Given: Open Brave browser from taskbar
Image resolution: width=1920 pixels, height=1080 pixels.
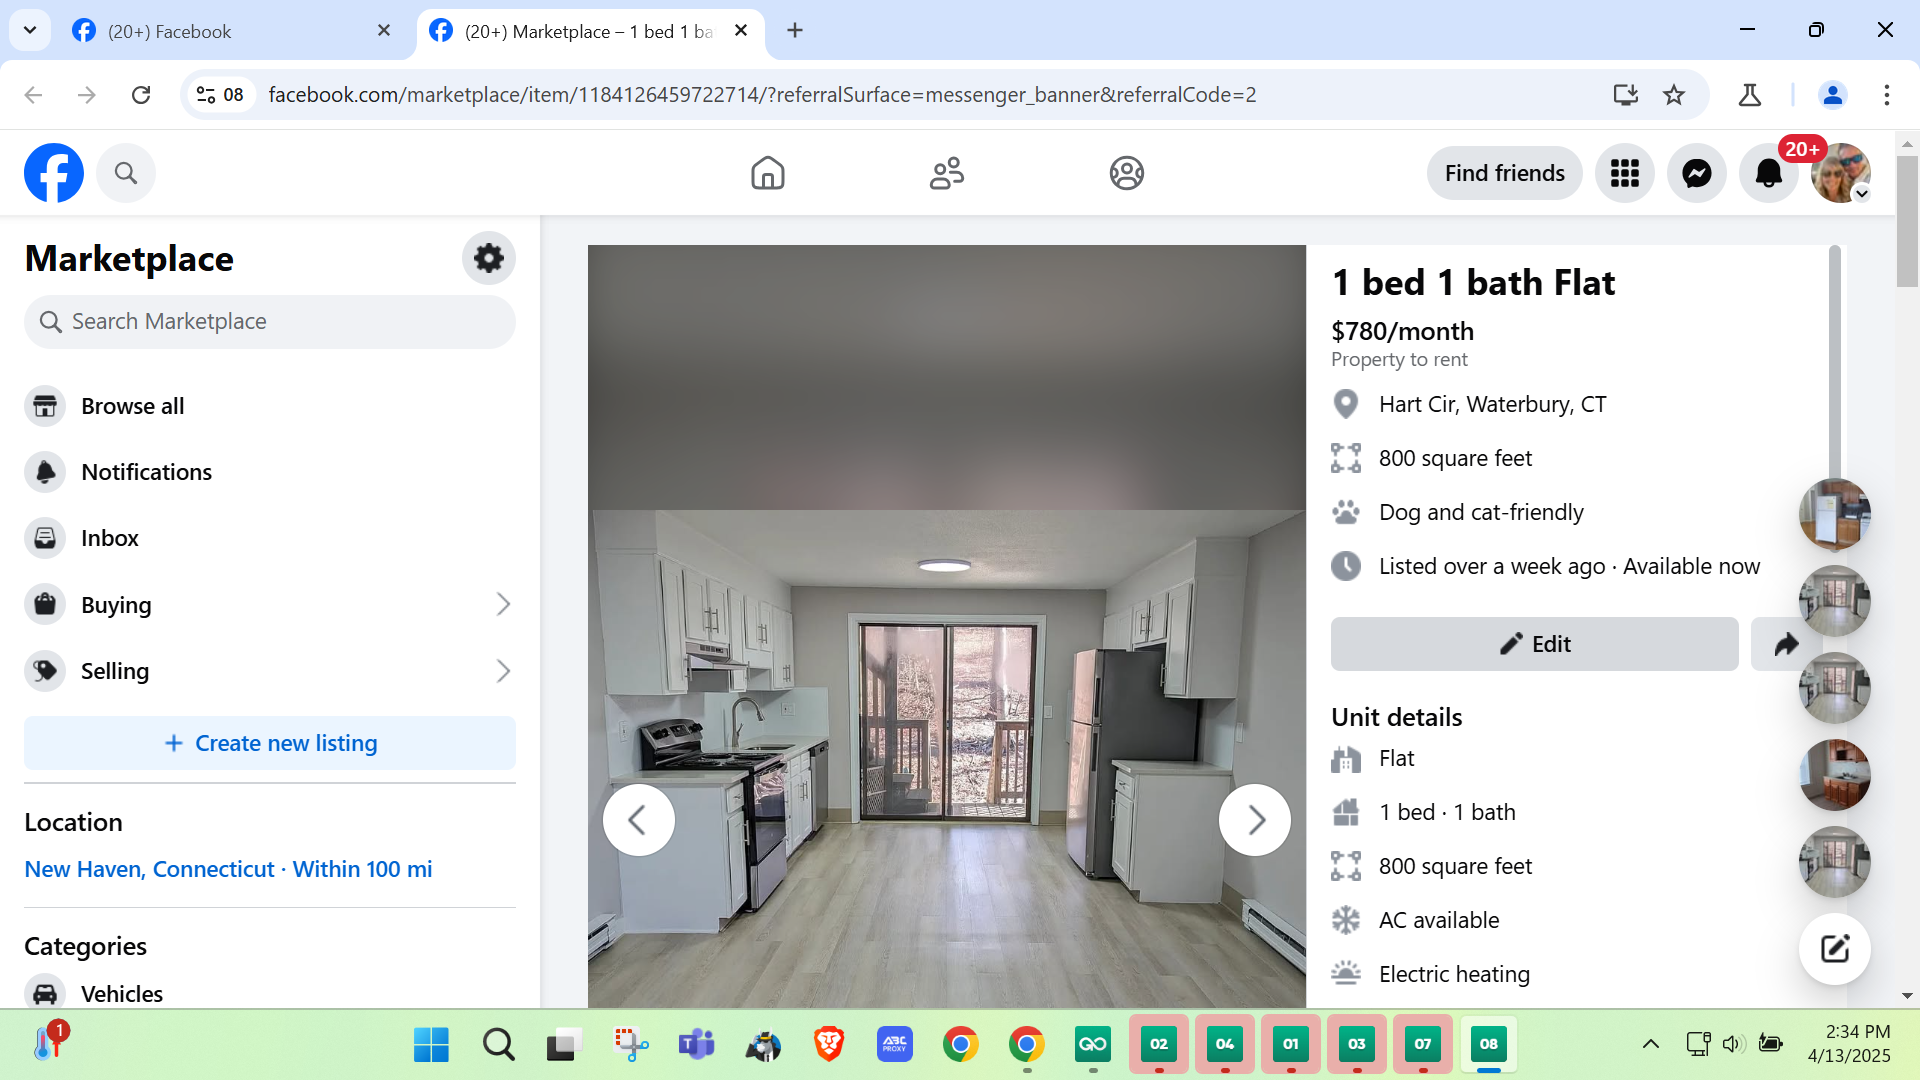Looking at the screenshot, I should 828,1044.
